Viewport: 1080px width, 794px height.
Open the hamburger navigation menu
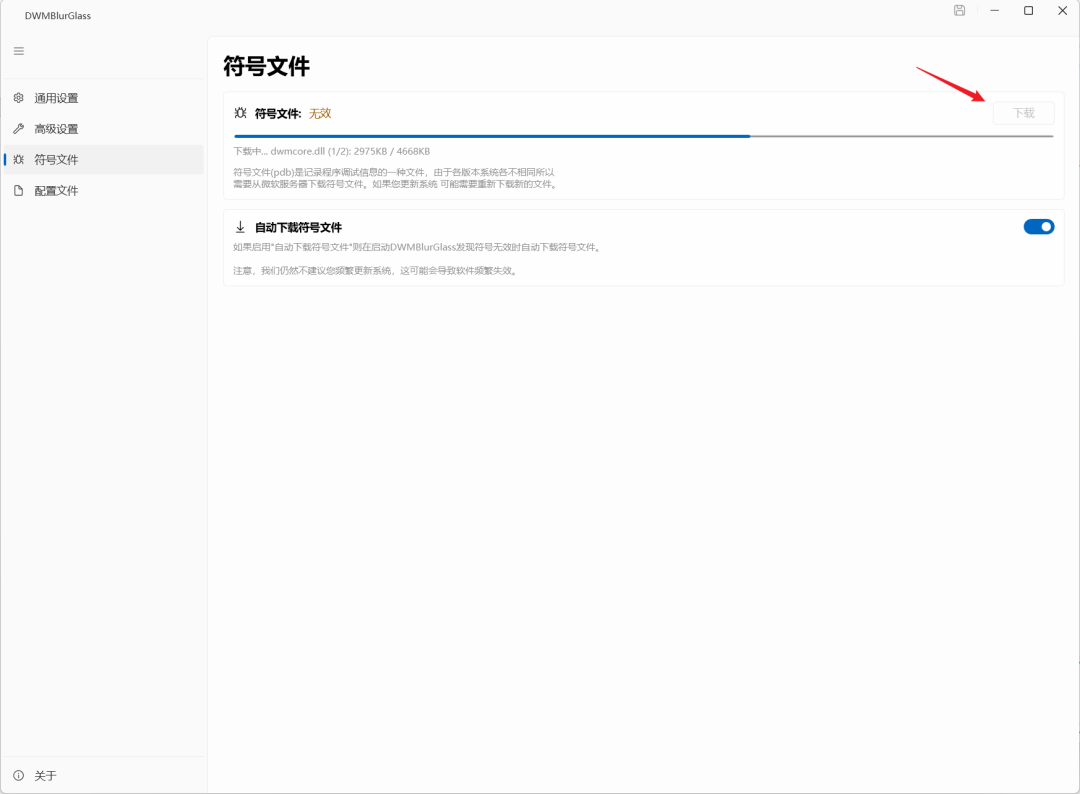point(18,50)
